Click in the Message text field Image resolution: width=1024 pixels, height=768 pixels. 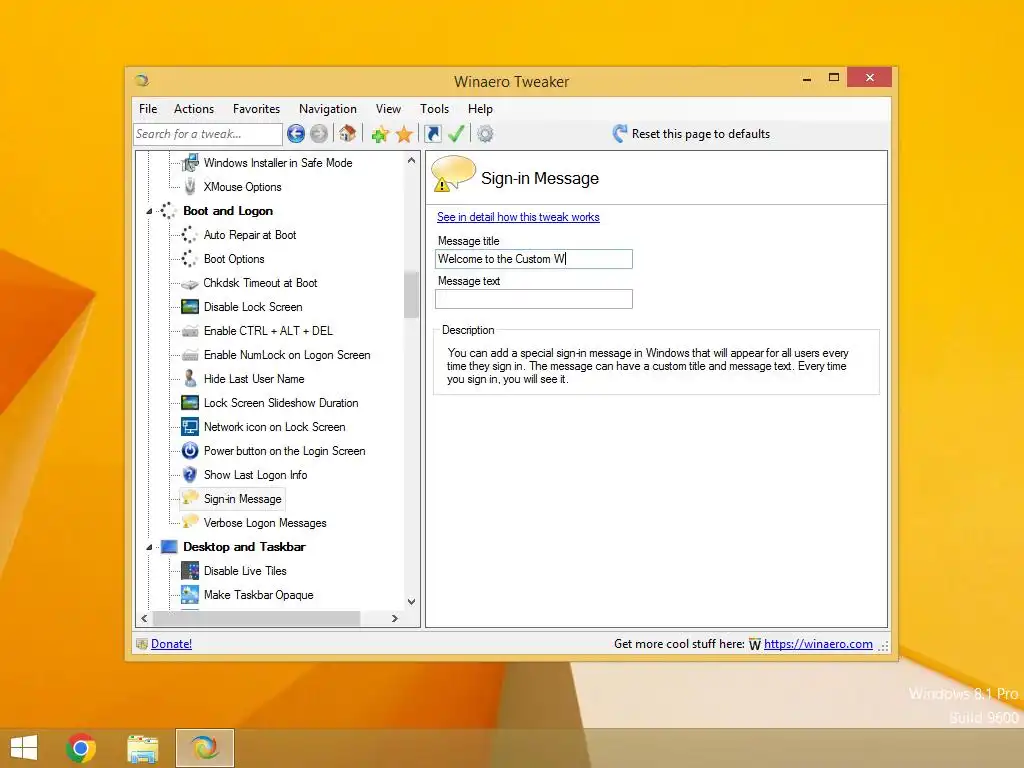click(x=534, y=299)
